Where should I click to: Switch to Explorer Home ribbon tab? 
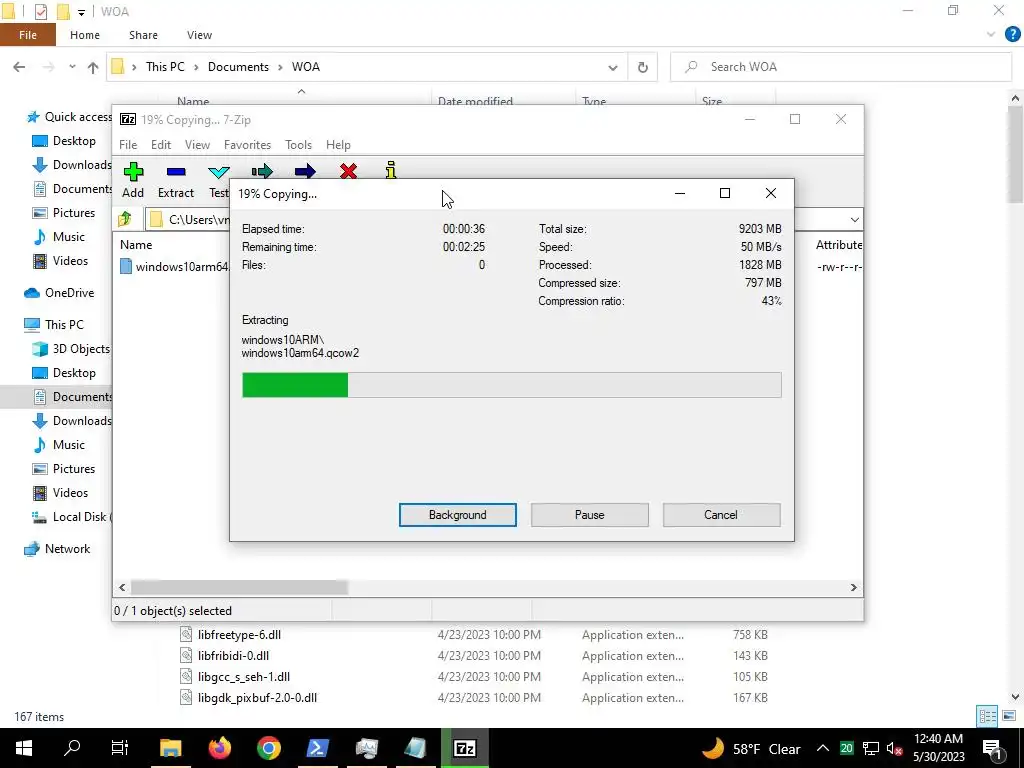(x=85, y=35)
